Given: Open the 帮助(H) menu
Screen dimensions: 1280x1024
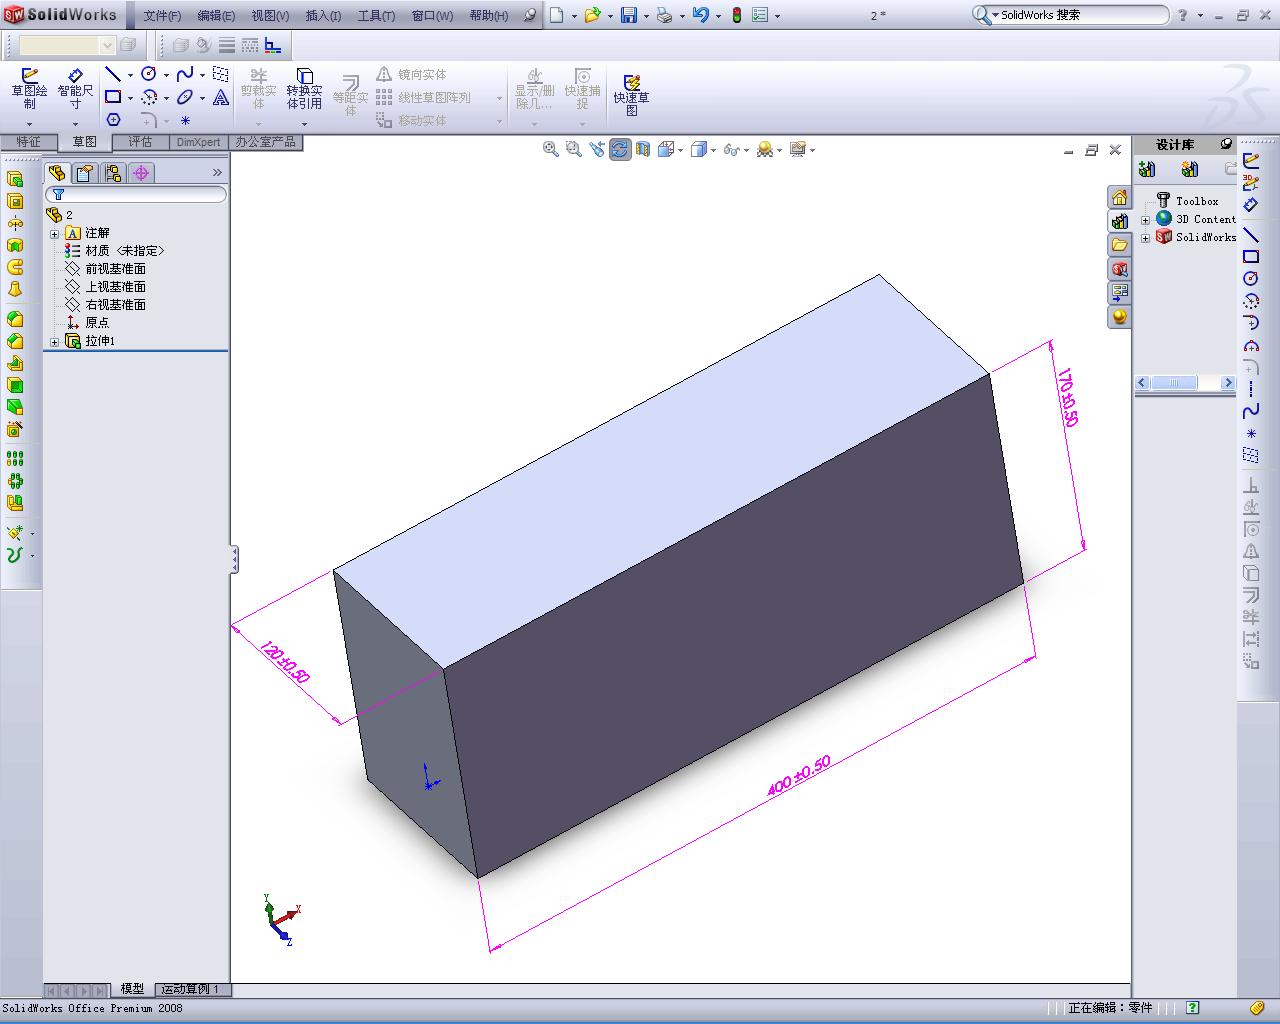Looking at the screenshot, I should (x=489, y=15).
